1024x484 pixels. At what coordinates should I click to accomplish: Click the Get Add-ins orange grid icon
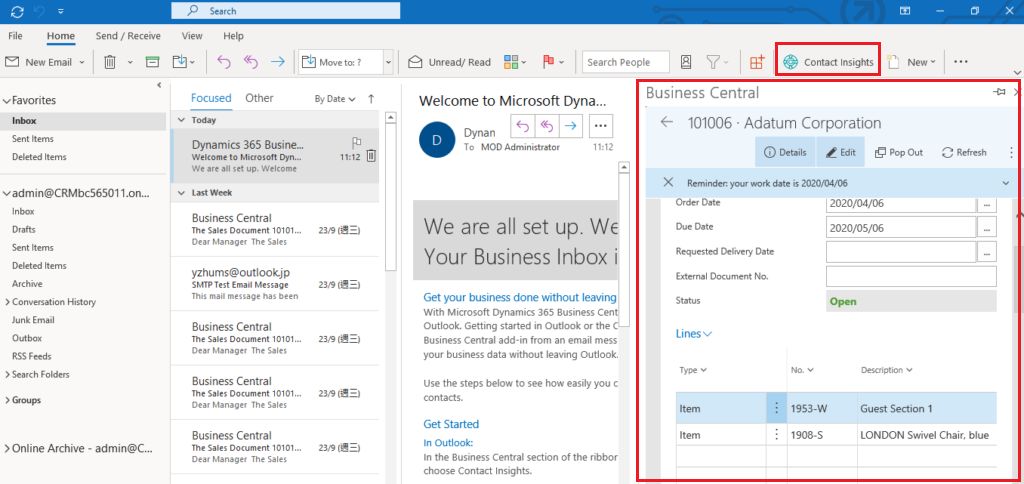coord(757,62)
